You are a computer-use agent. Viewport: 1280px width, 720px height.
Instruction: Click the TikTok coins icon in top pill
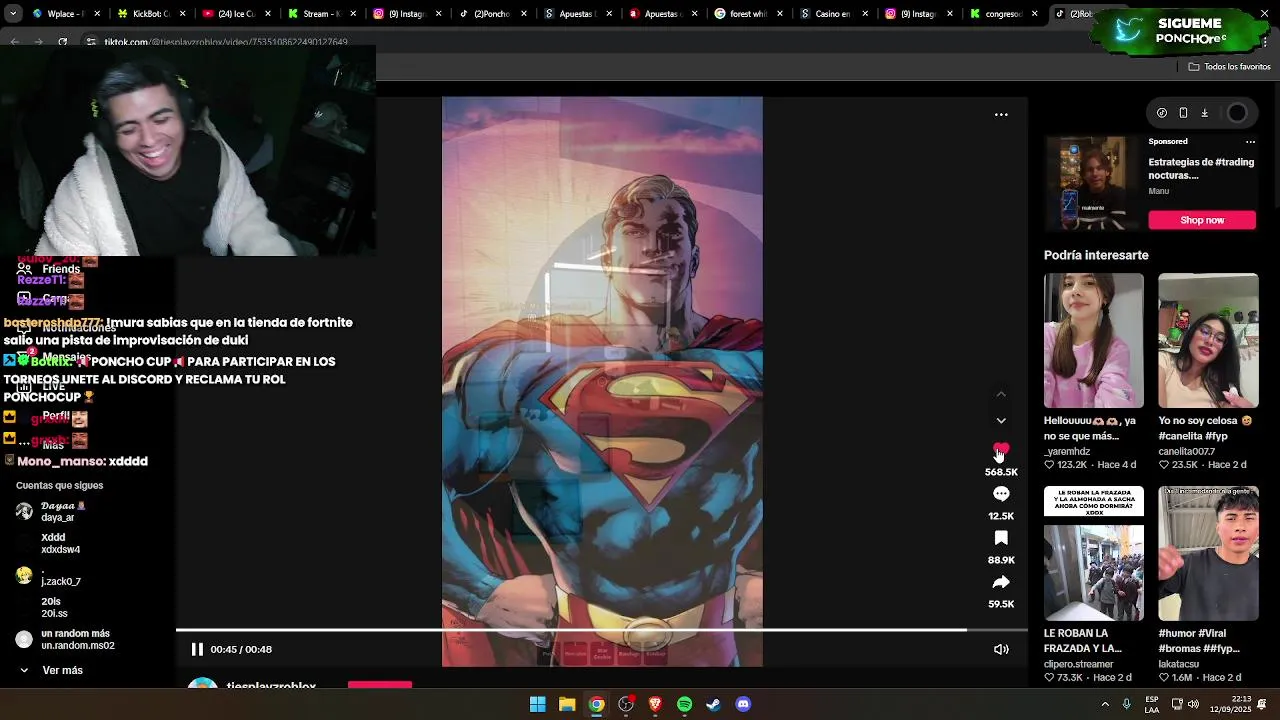click(1162, 113)
